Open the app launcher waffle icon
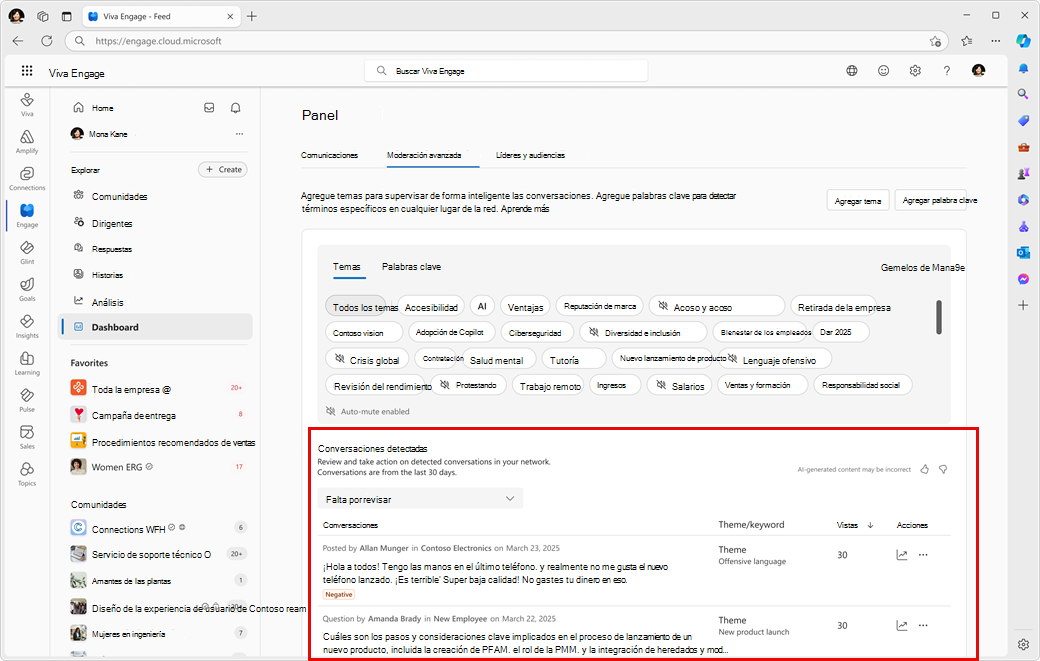Screen dimensions: 1040x661 27,70
